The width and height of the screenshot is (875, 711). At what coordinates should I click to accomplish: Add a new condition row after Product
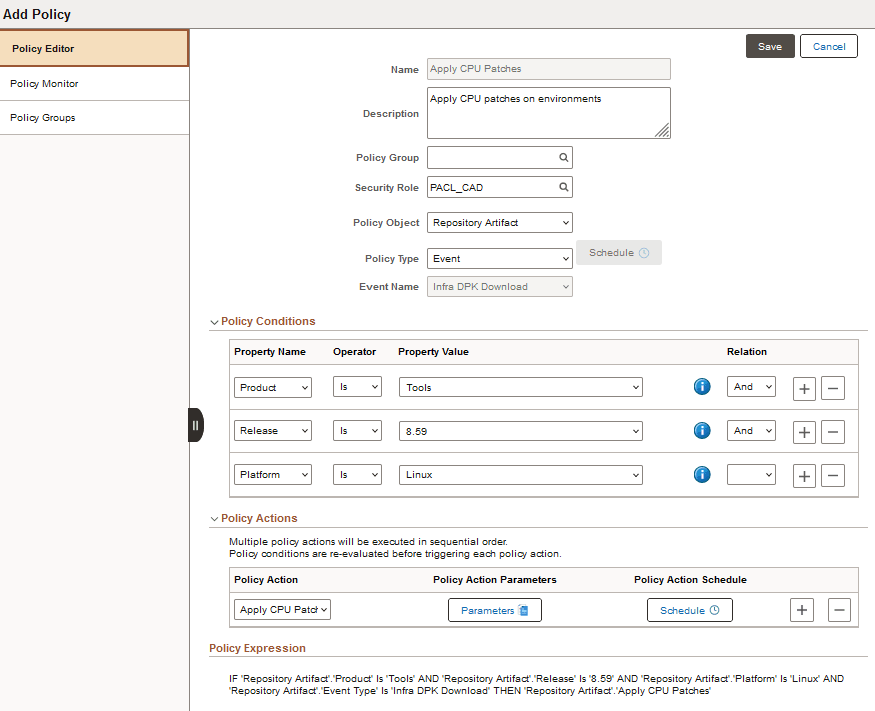[x=804, y=388]
